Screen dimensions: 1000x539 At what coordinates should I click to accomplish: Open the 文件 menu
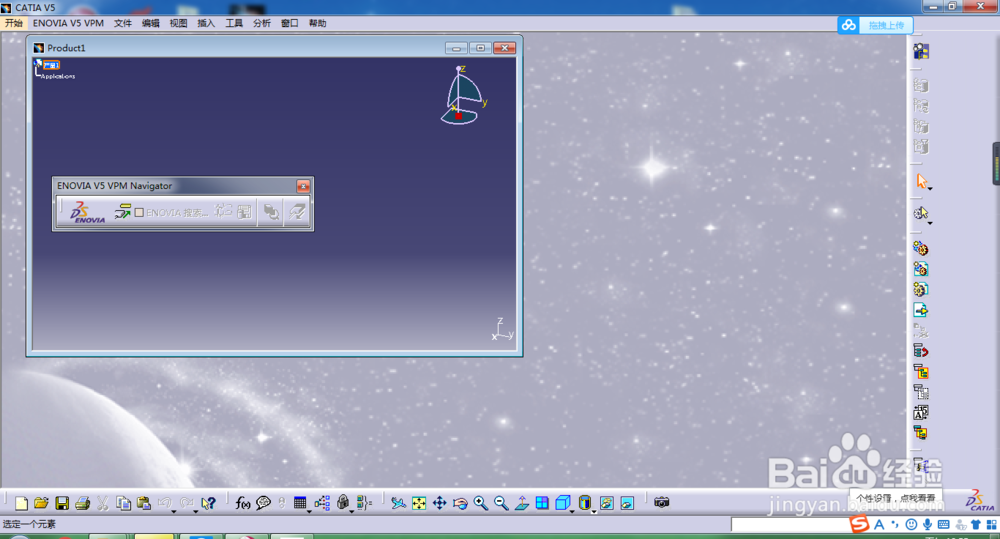[122, 23]
